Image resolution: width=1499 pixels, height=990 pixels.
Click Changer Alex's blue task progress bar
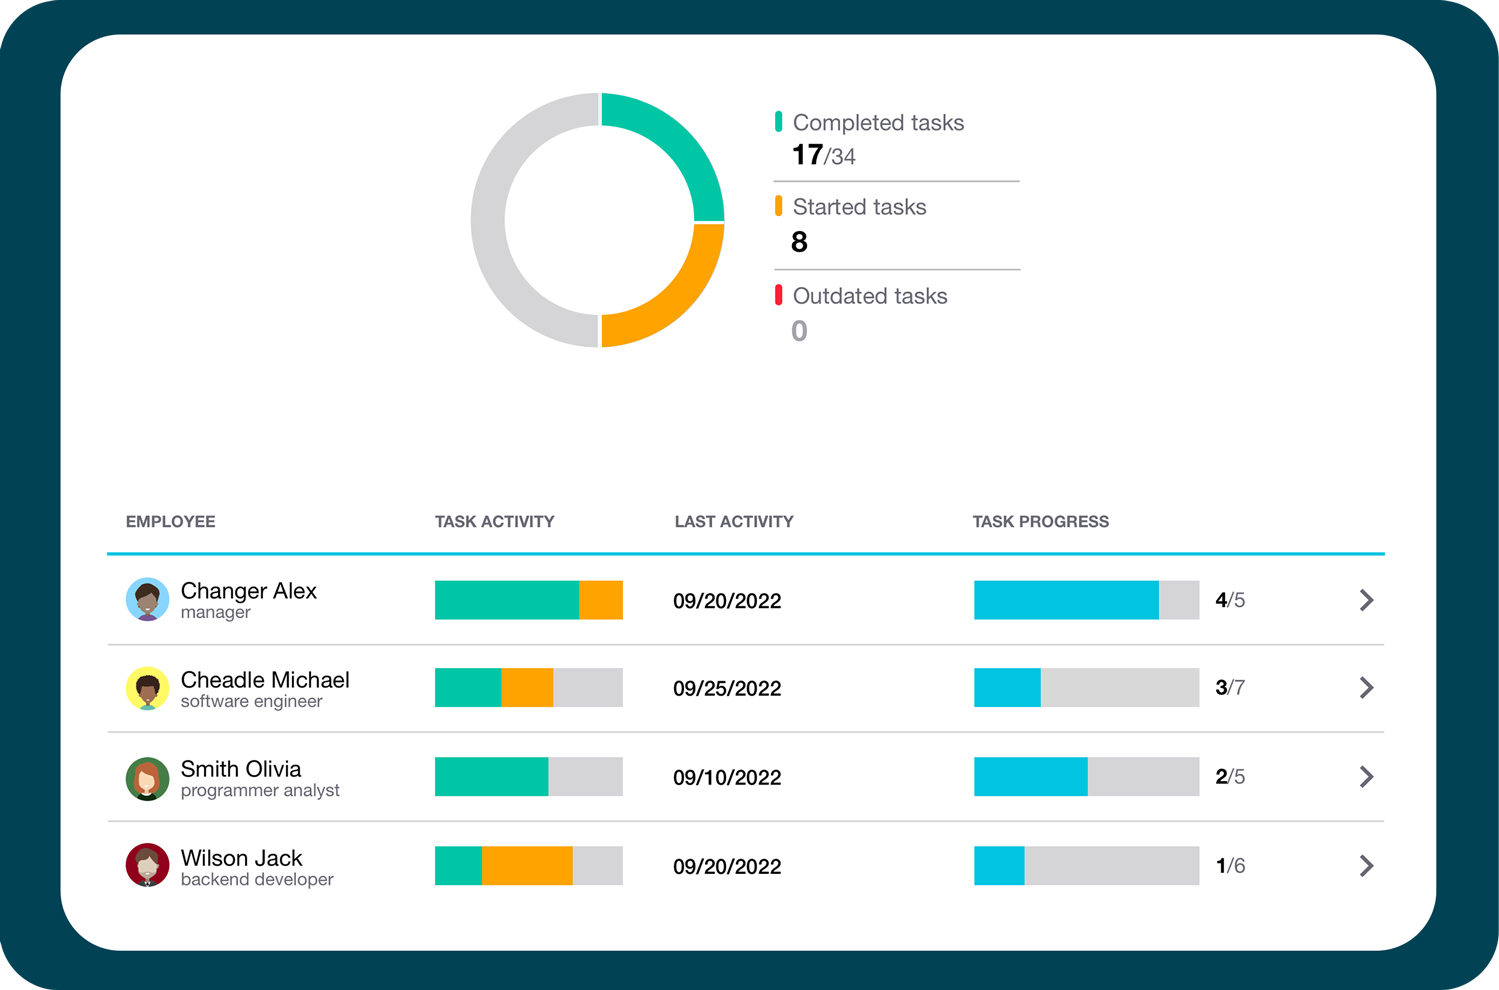1066,600
